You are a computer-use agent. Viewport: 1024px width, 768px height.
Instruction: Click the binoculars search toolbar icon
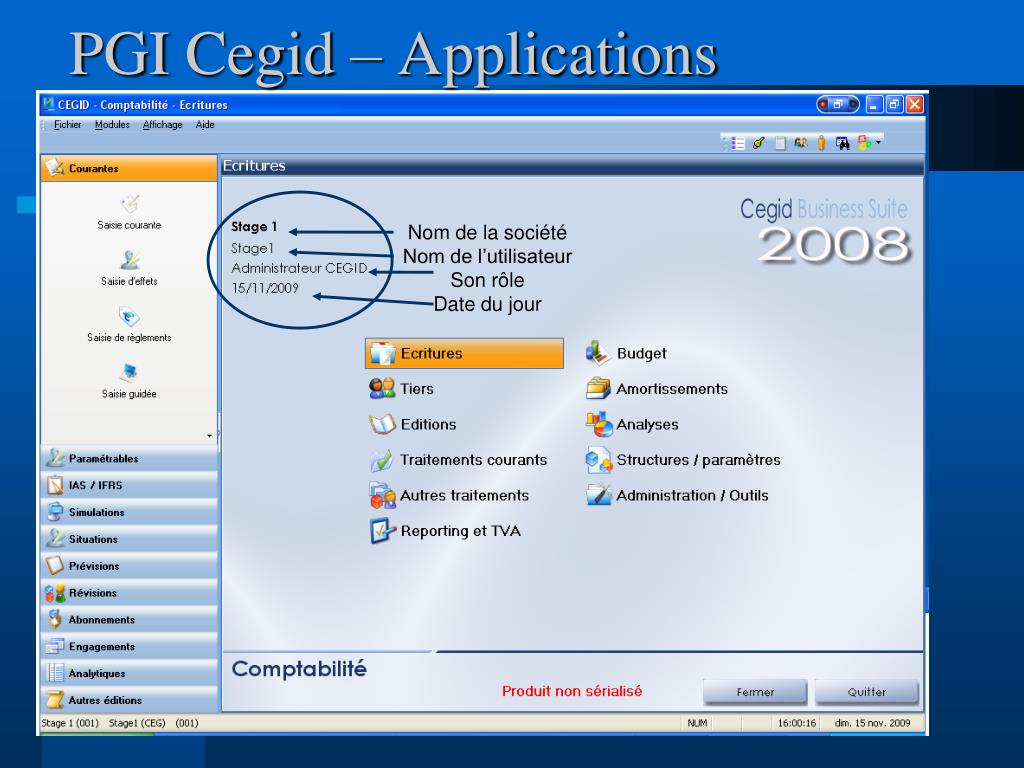tap(842, 144)
